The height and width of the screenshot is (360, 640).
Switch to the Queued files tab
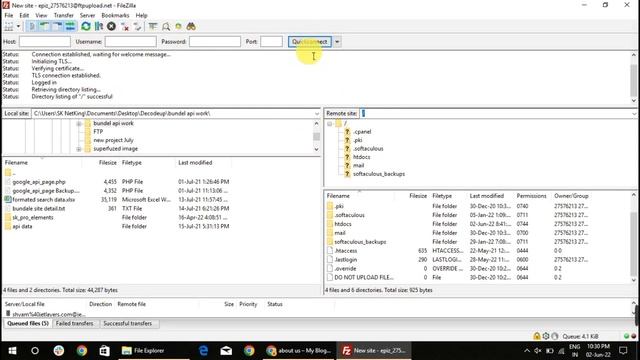[28, 323]
